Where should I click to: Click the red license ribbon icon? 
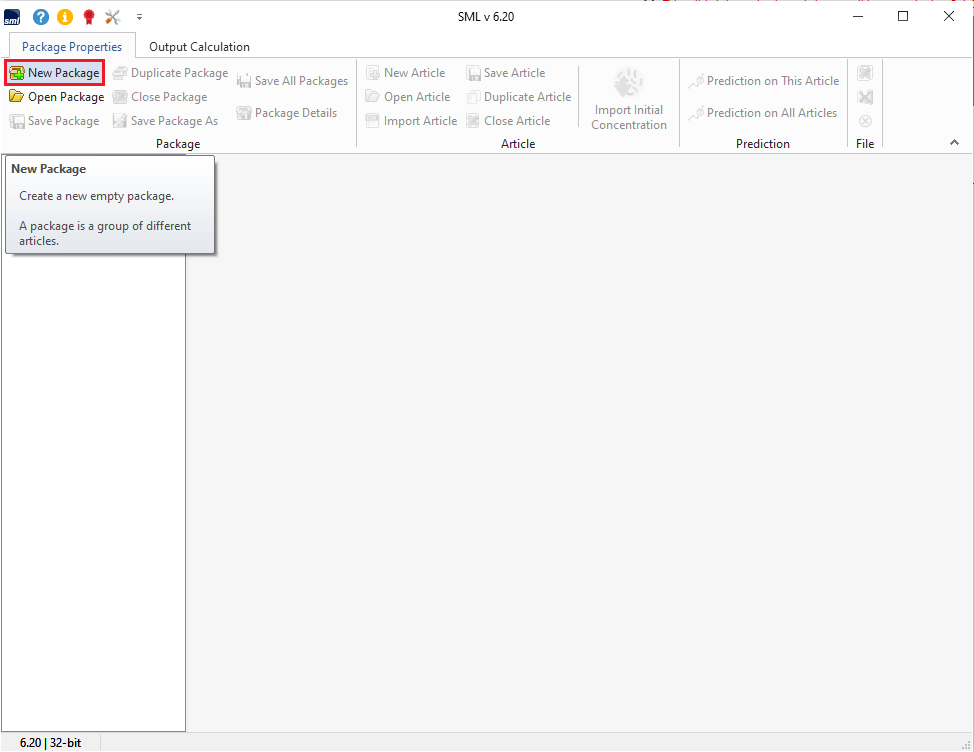coord(89,17)
